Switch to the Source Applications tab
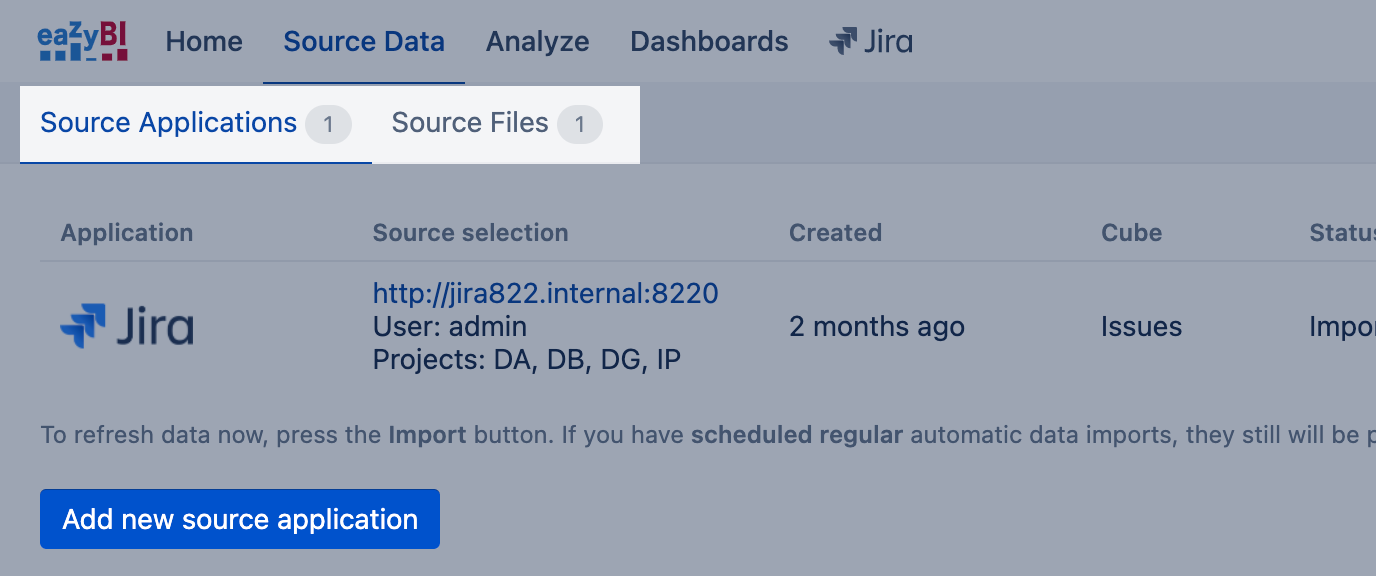This screenshot has width=1376, height=576. (168, 123)
